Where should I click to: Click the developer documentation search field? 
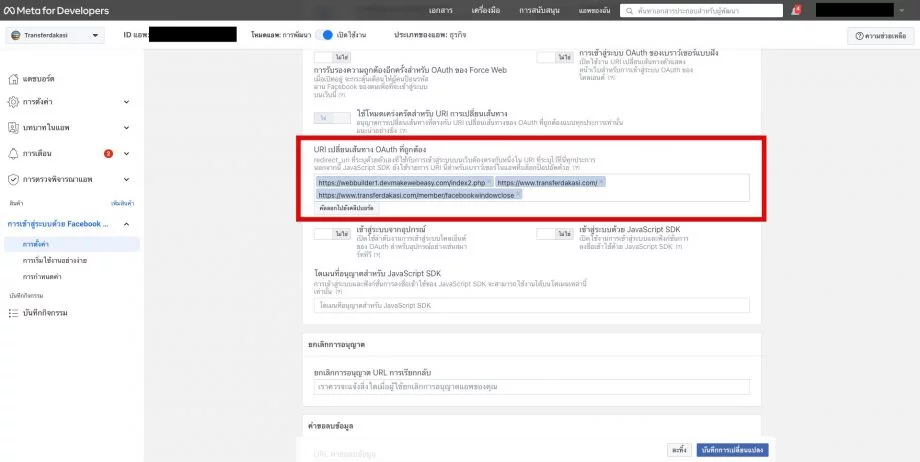[701, 11]
